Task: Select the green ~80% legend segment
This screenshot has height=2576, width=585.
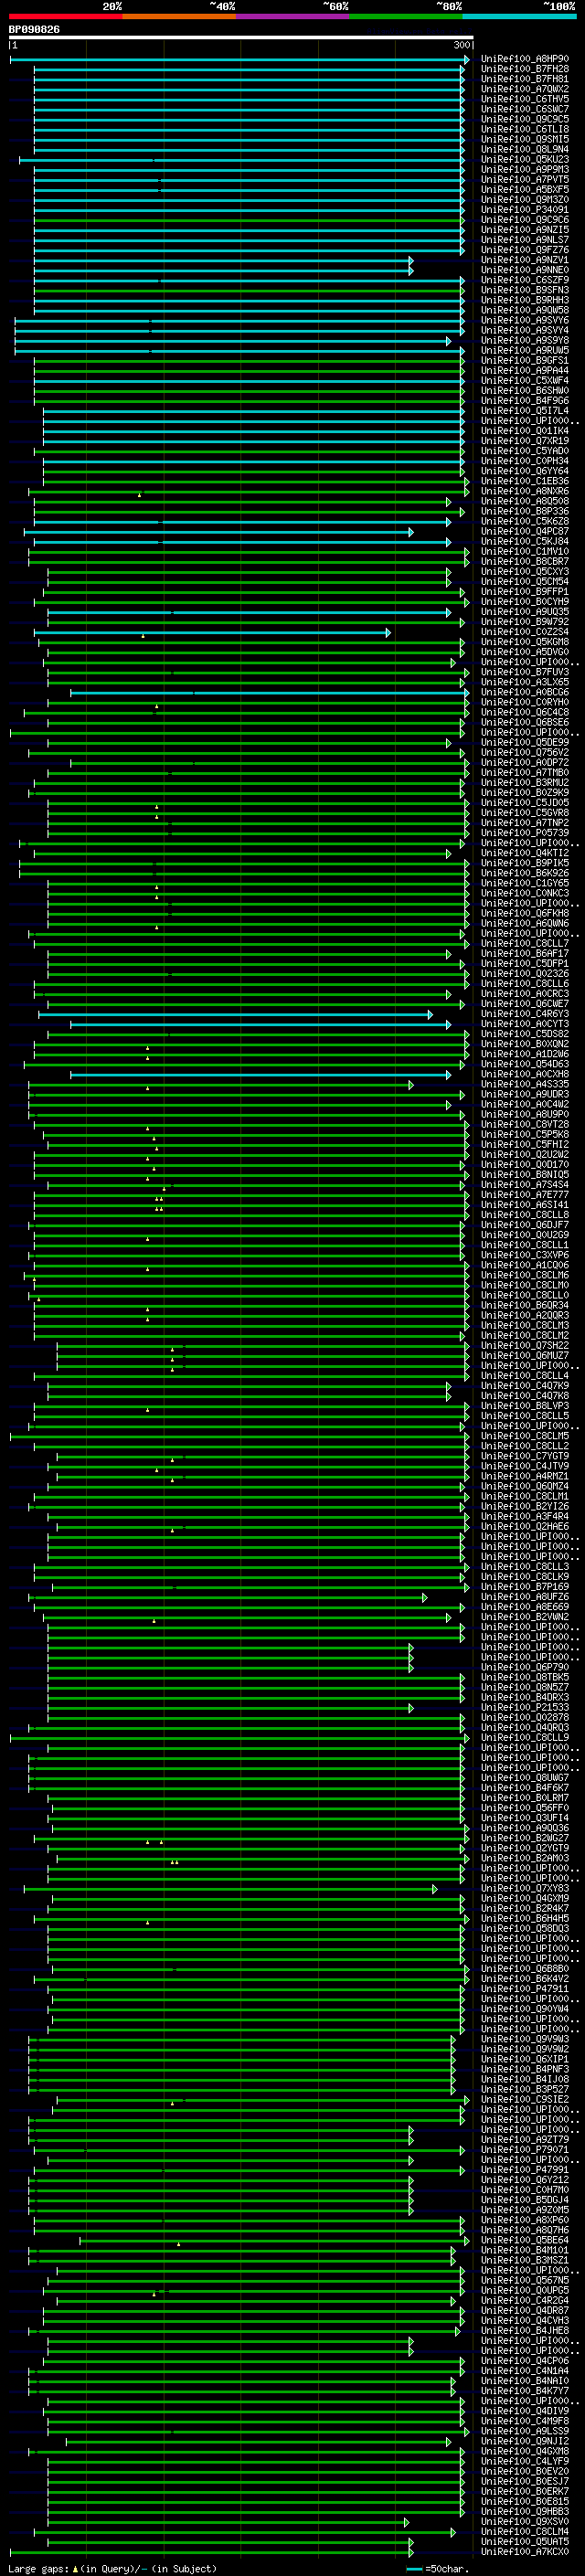Action: (x=406, y=16)
